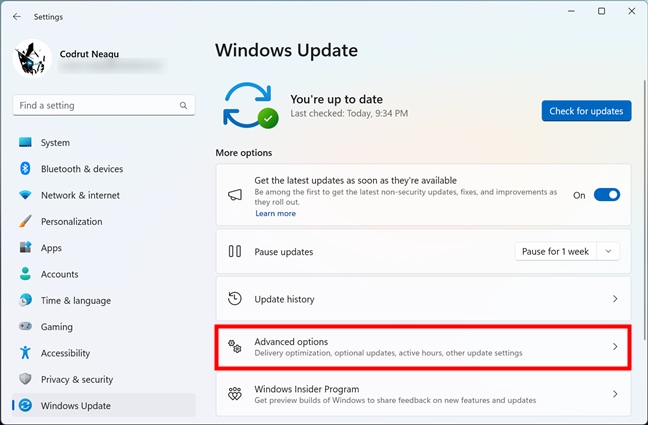Close the Settings window
The image size is (648, 425).
click(x=631, y=11)
